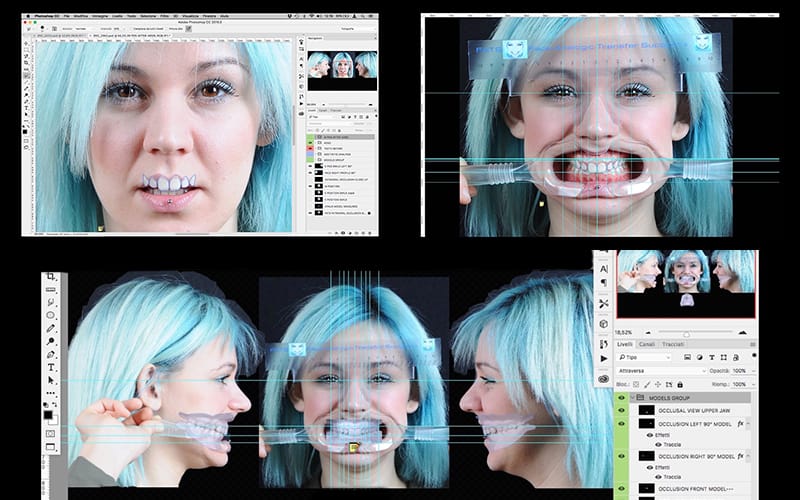Select the Crop tool in the bottom-left toolbar
Screen dimensions: 800x500
click(x=51, y=276)
